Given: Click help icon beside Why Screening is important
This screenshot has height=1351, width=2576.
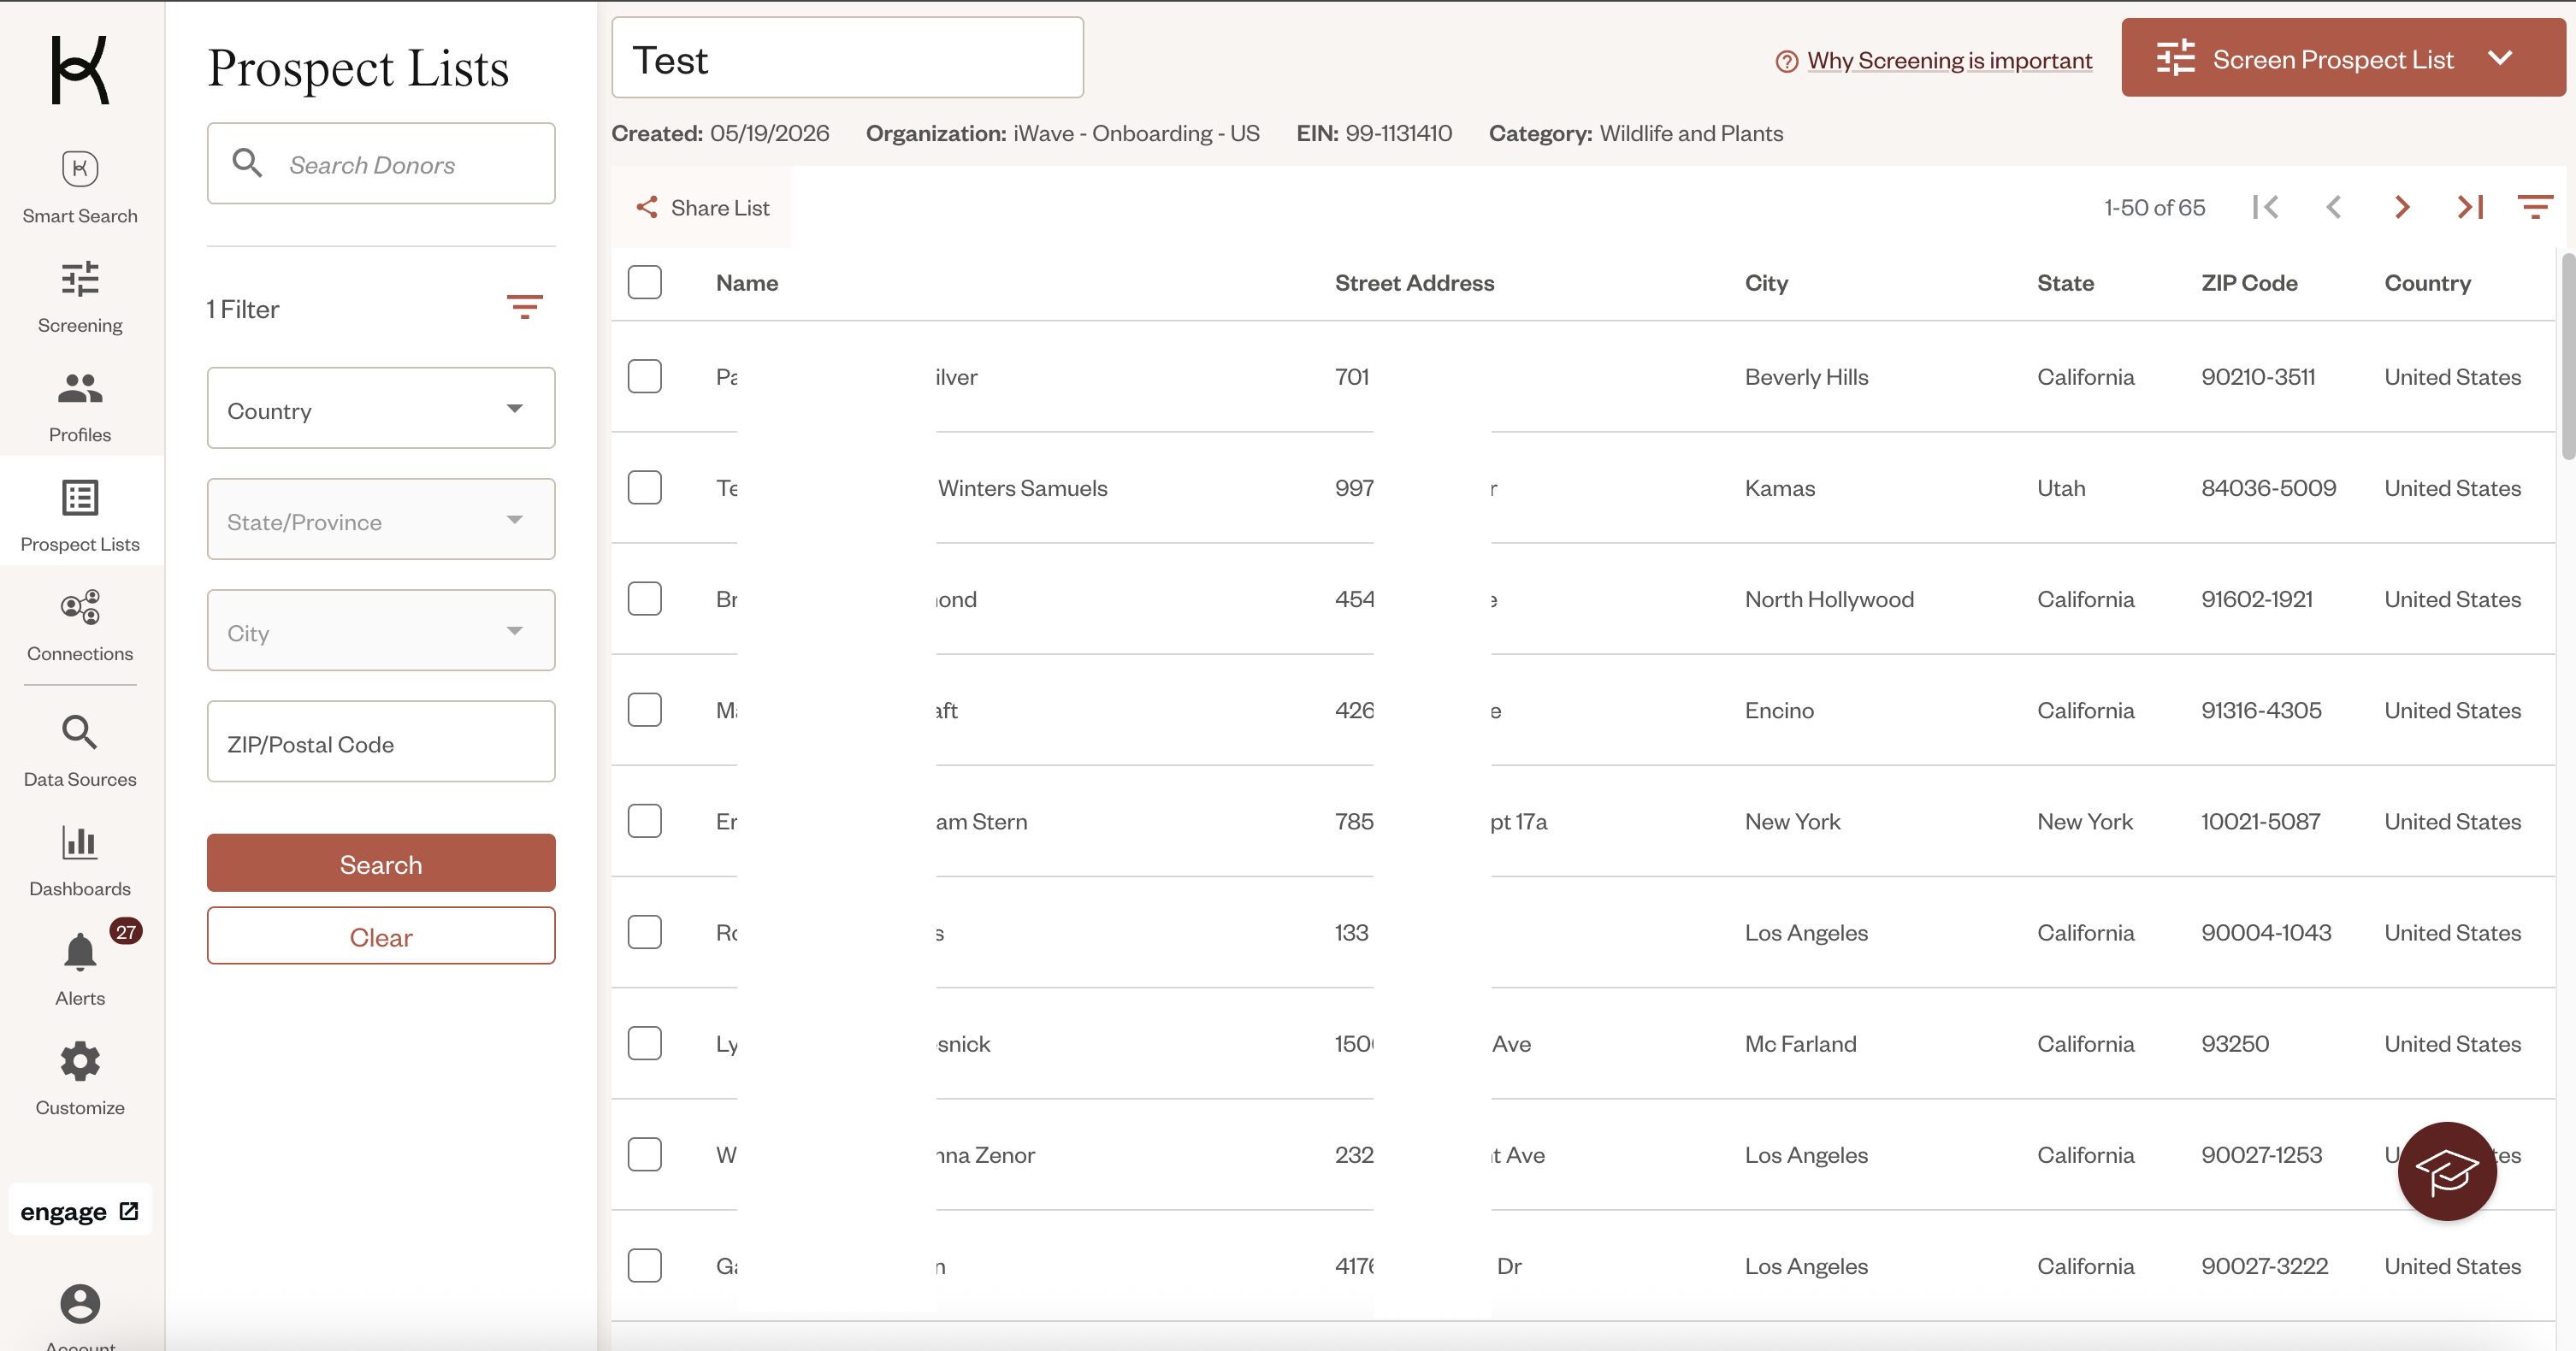Looking at the screenshot, I should tap(1786, 61).
